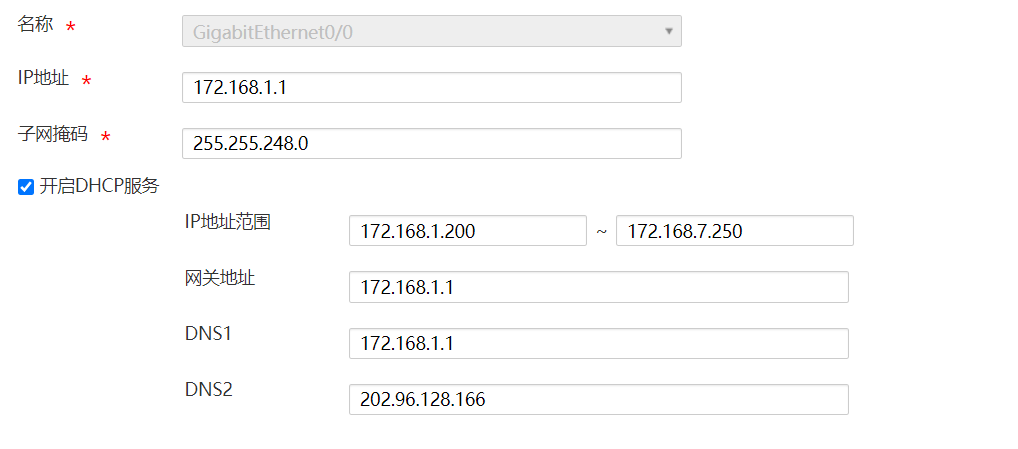Click the required IP地址 label
The image size is (1018, 449).
pyautogui.click(x=44, y=79)
